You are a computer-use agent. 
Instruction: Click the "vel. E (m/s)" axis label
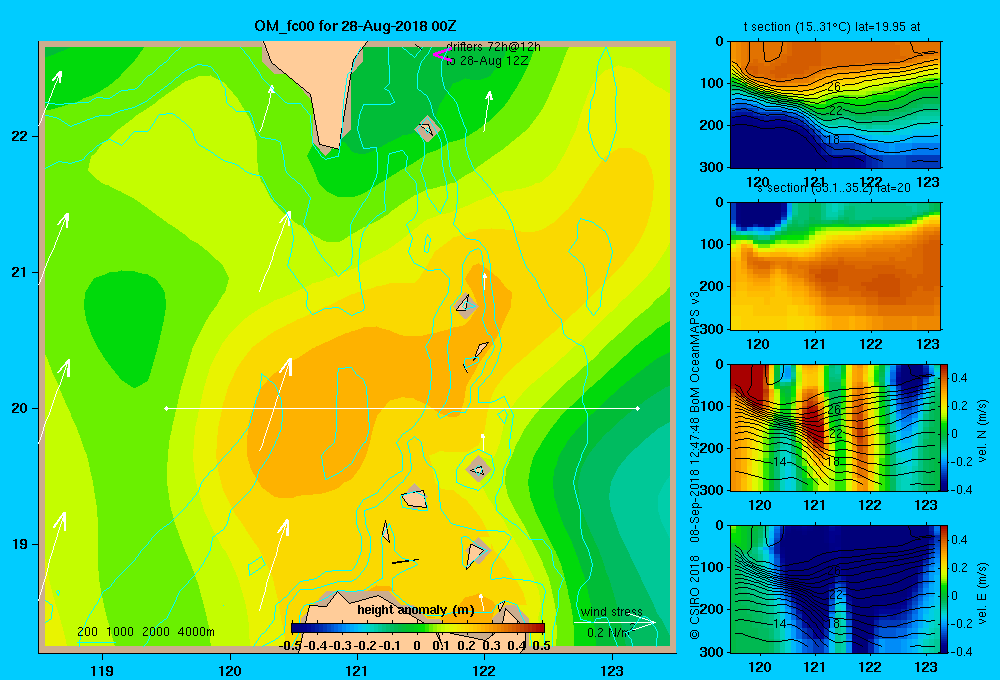click(x=982, y=593)
